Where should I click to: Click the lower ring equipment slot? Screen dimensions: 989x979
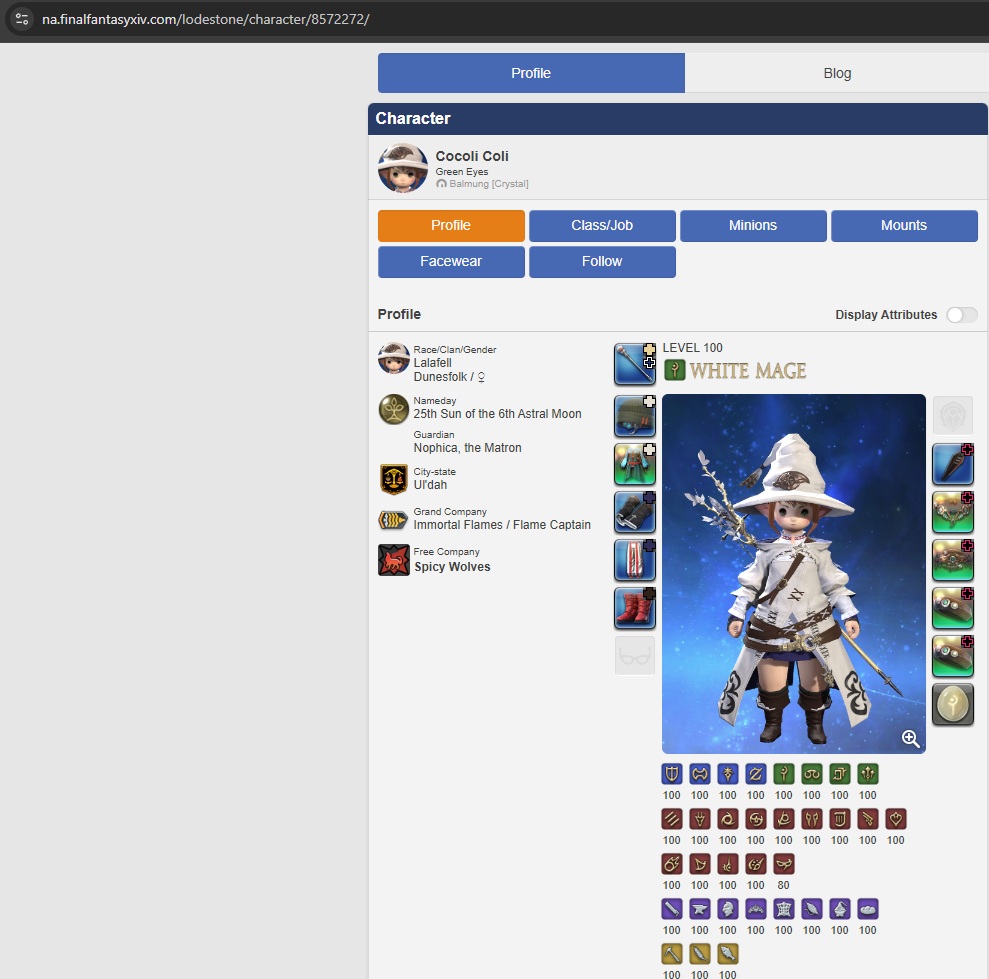tap(953, 656)
